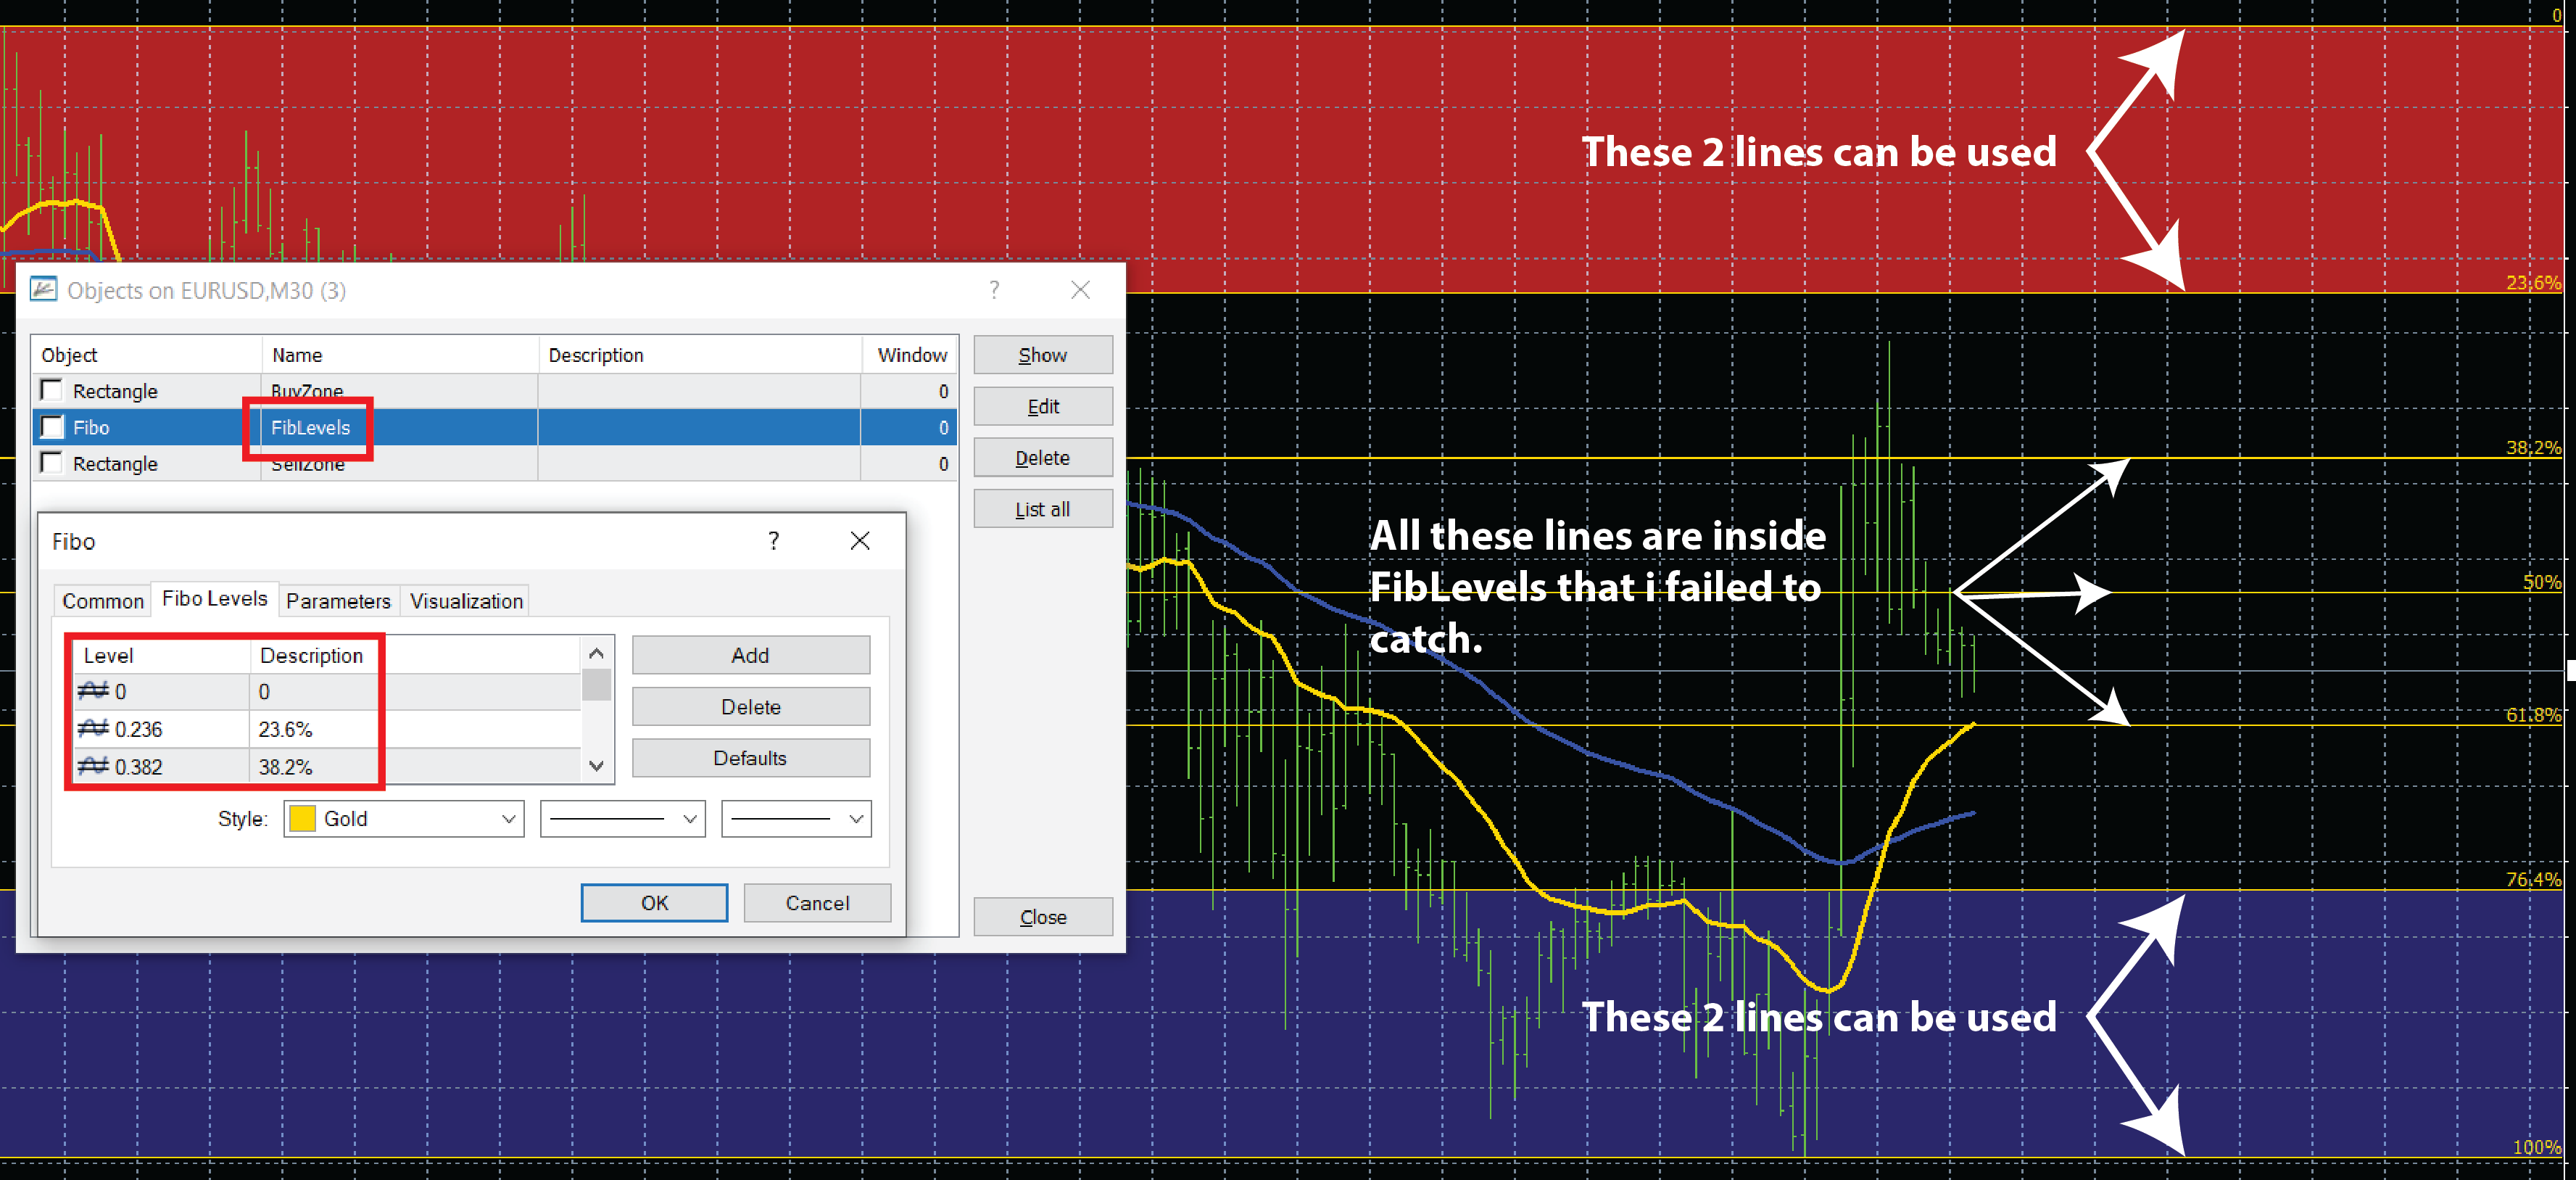Switch to the Common tab
The width and height of the screenshot is (2576, 1180).
tap(103, 601)
